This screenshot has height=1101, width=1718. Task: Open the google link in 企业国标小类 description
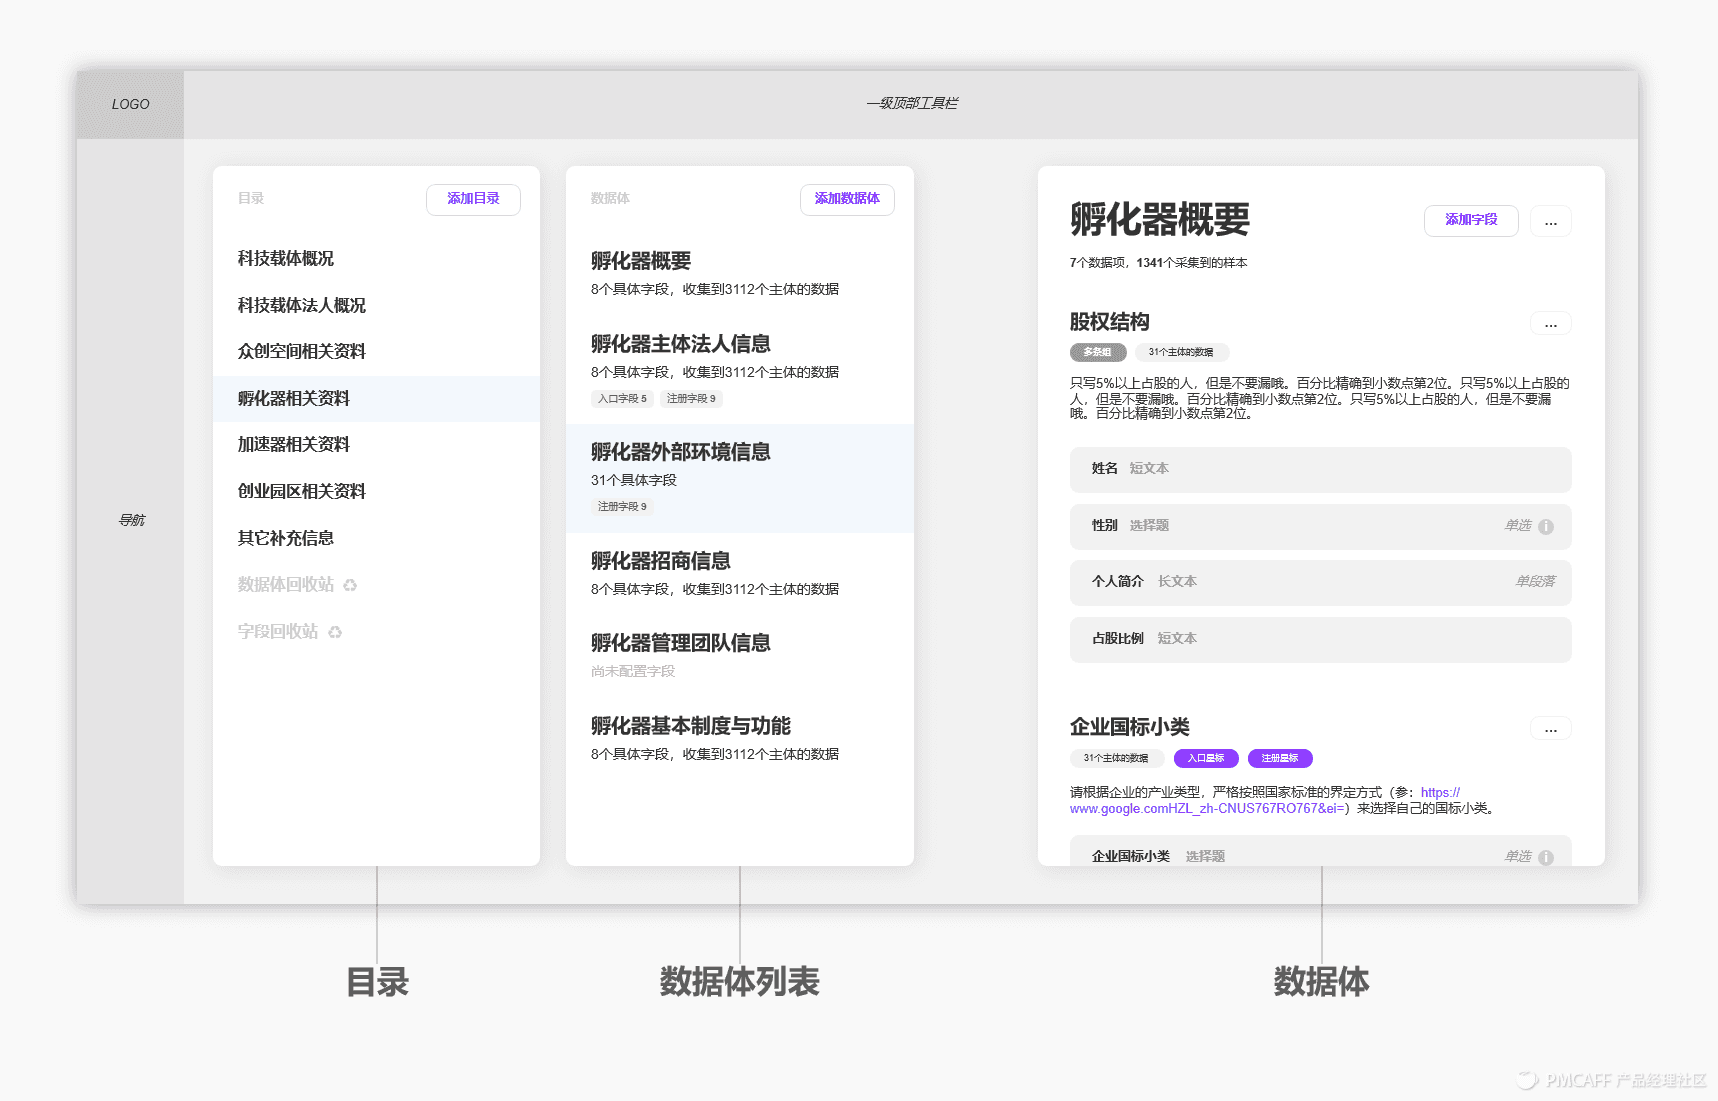pos(1209,808)
